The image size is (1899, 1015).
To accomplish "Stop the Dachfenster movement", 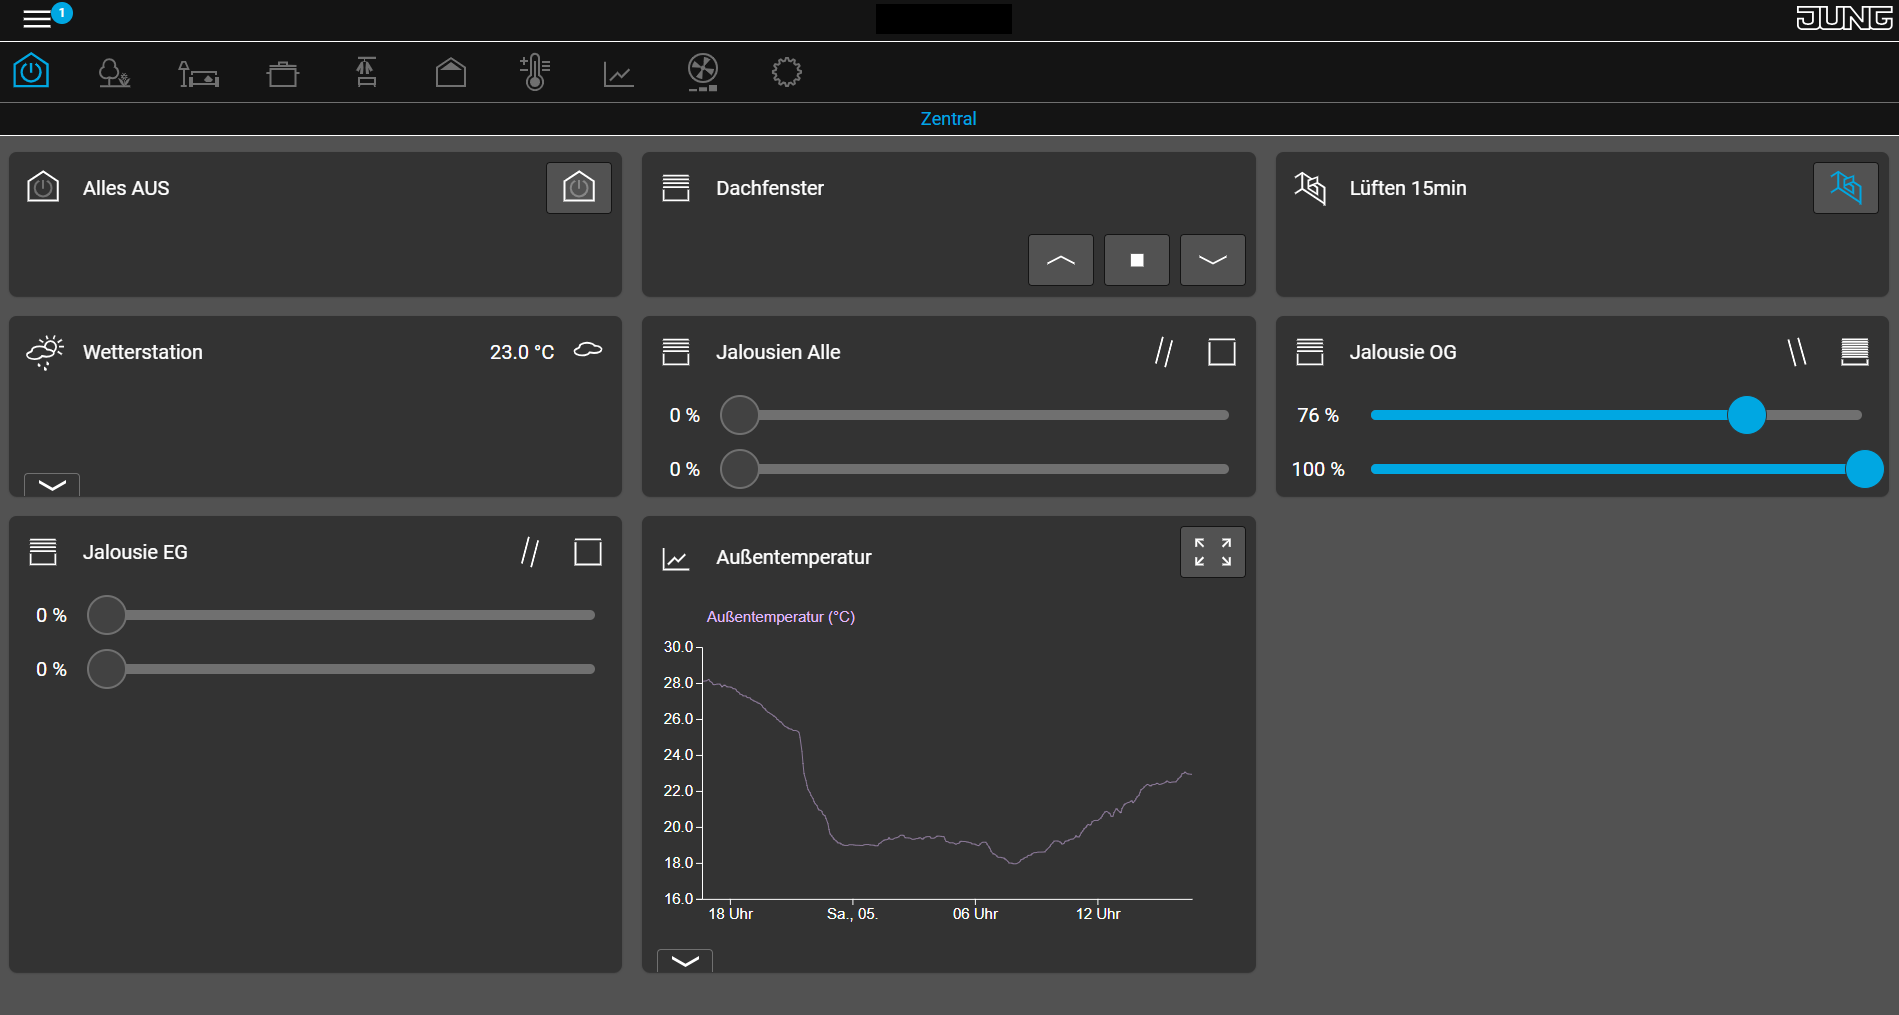I will [x=1137, y=260].
